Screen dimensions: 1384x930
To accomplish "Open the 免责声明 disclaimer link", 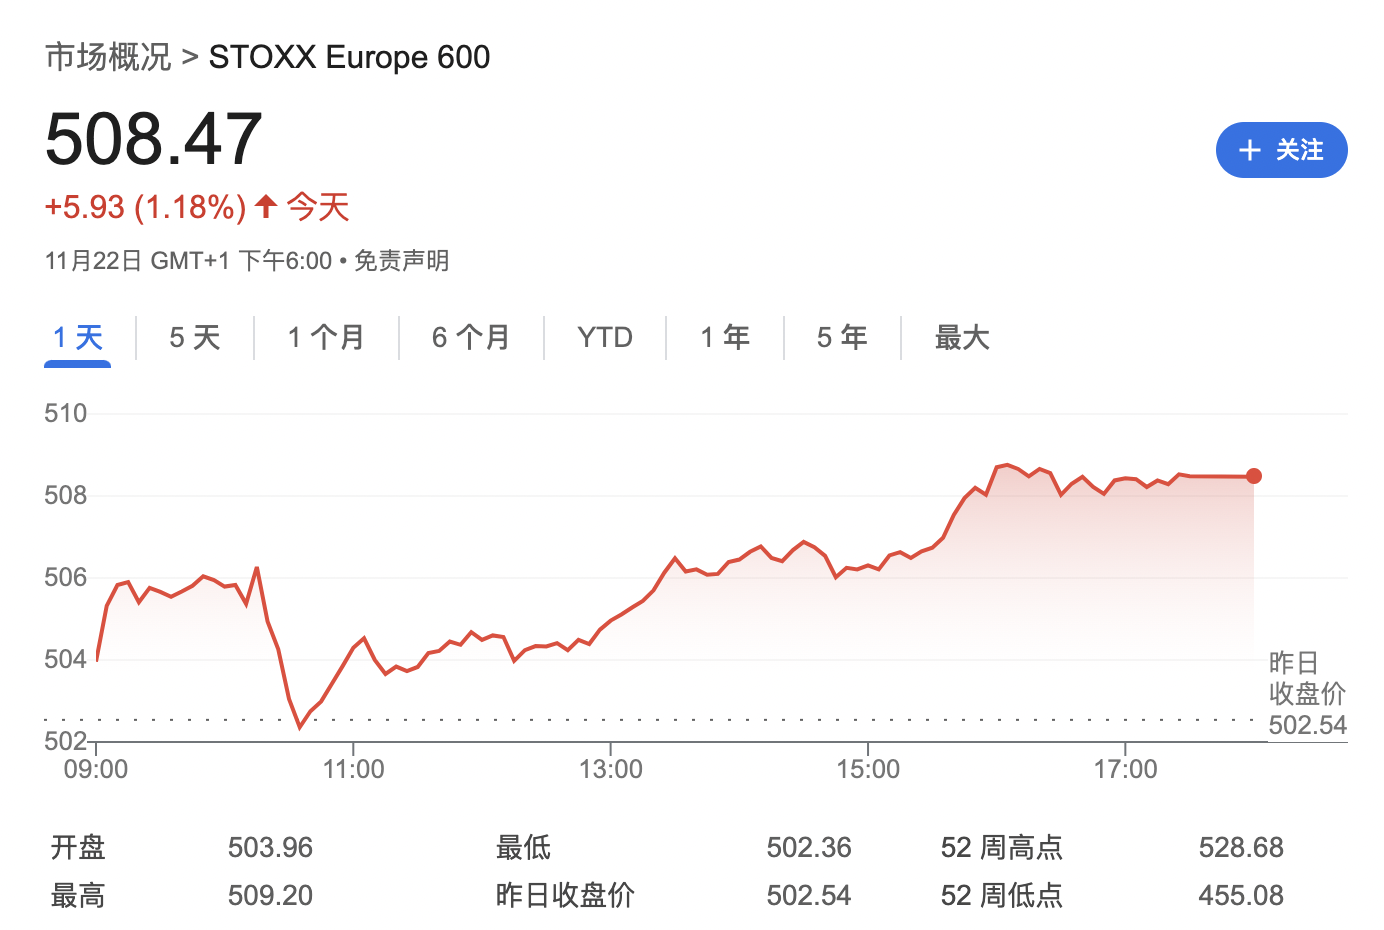I will tap(401, 261).
